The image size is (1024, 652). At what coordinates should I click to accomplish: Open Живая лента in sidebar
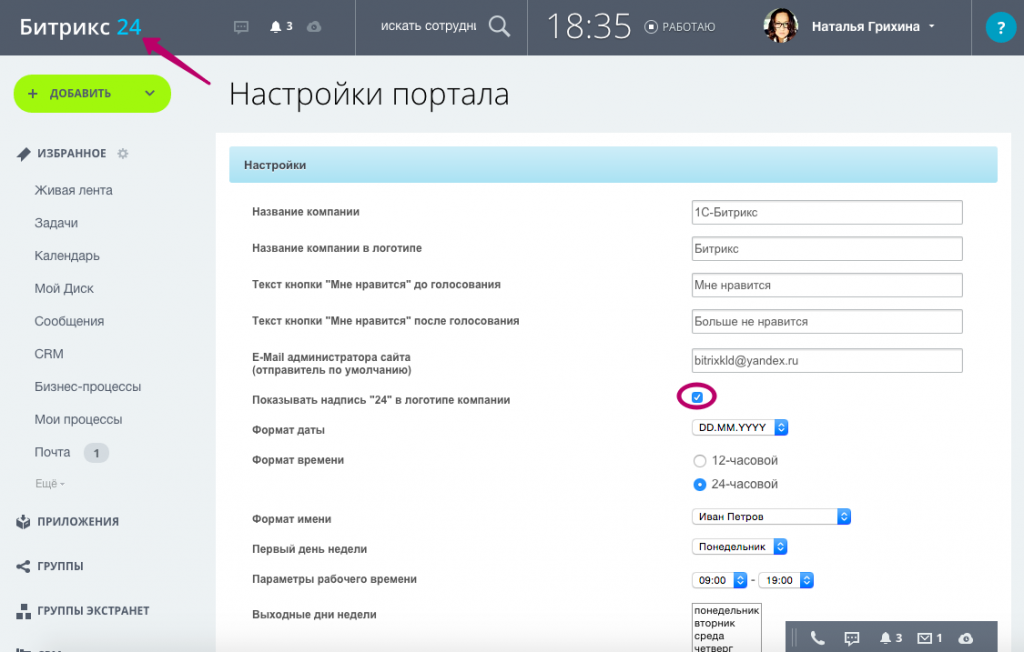(x=73, y=190)
